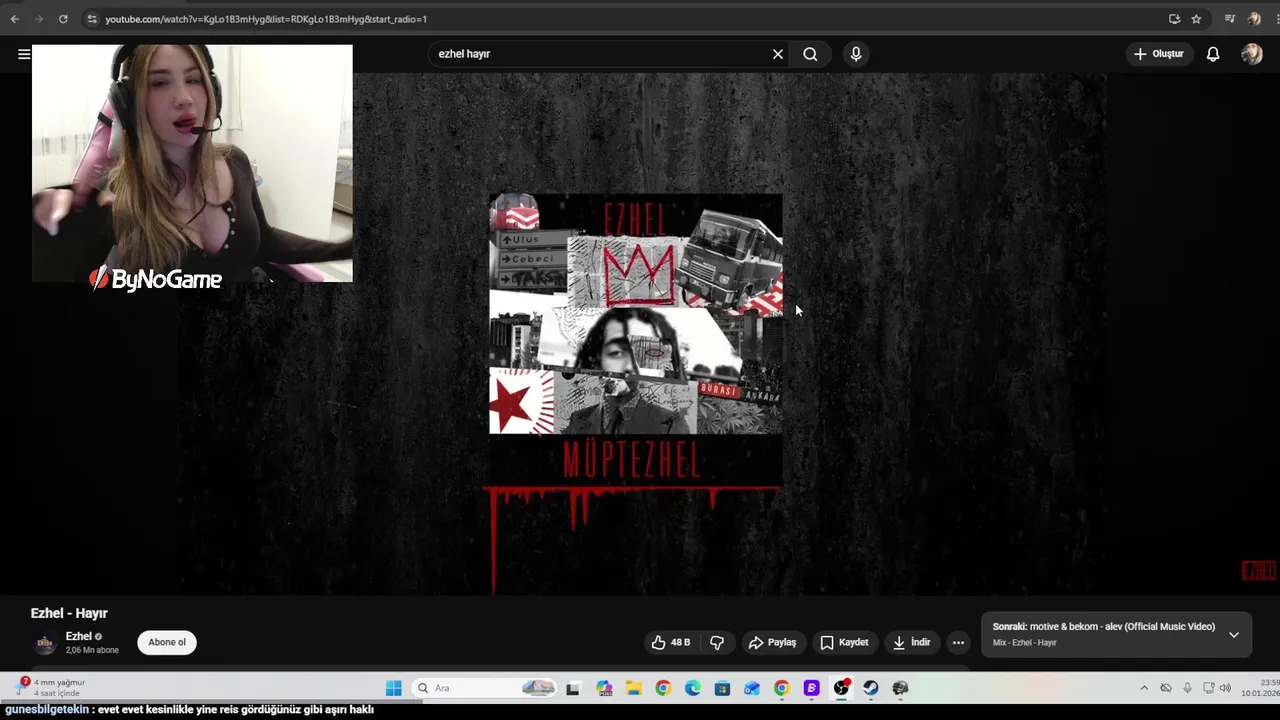Click the Ezhel channel avatar
This screenshot has width=1280, height=720.
pos(44,643)
